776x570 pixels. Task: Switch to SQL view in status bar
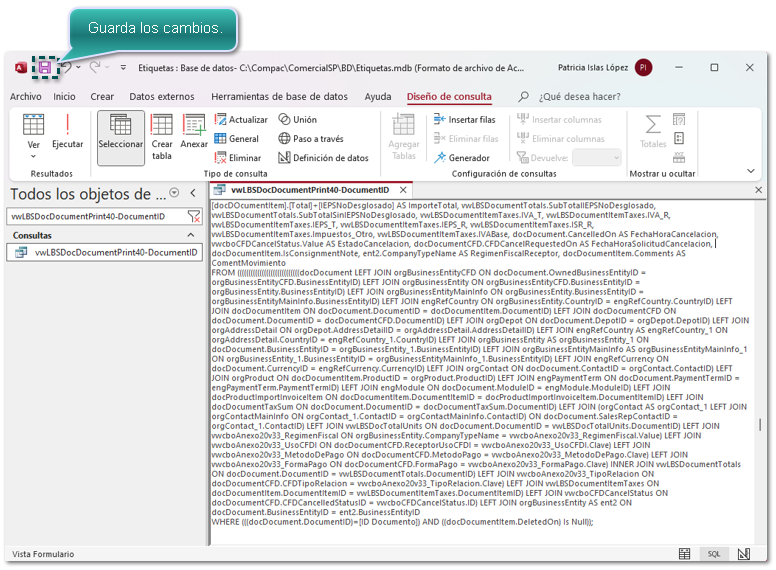click(x=714, y=554)
